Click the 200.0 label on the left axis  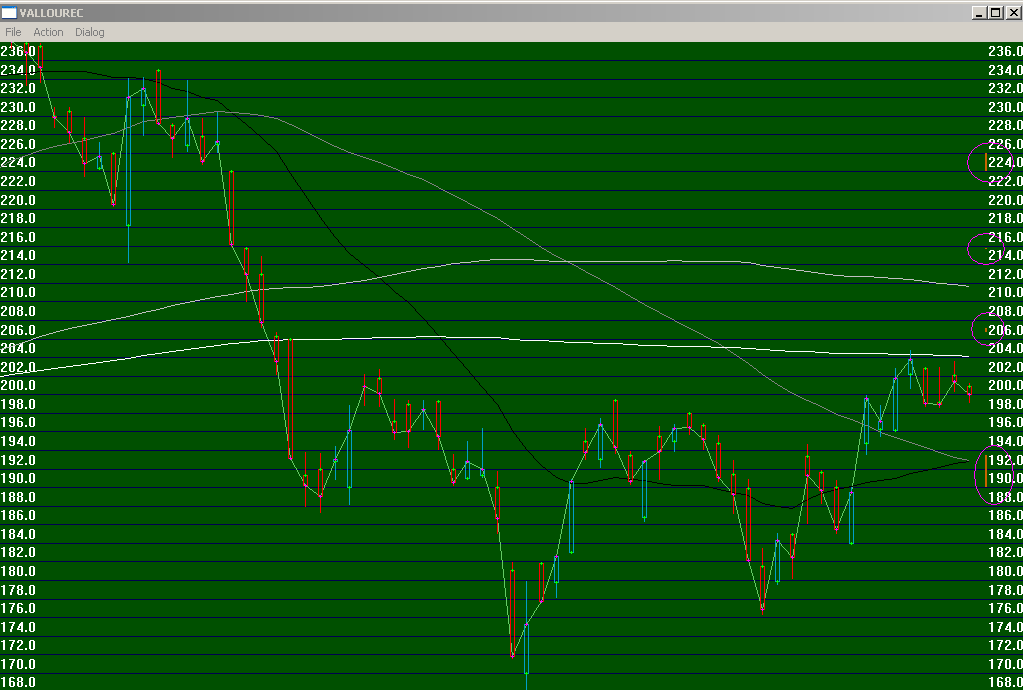[18, 385]
